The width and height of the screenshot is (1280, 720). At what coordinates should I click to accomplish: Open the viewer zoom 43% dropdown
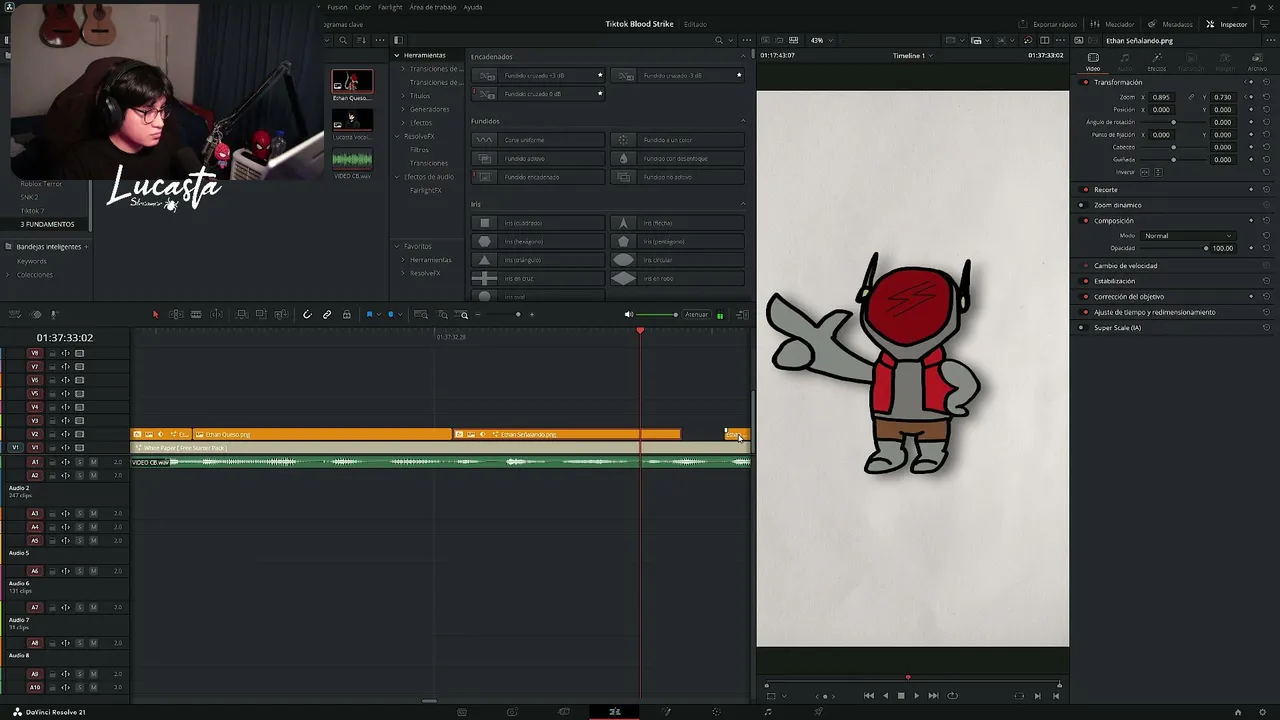(821, 40)
